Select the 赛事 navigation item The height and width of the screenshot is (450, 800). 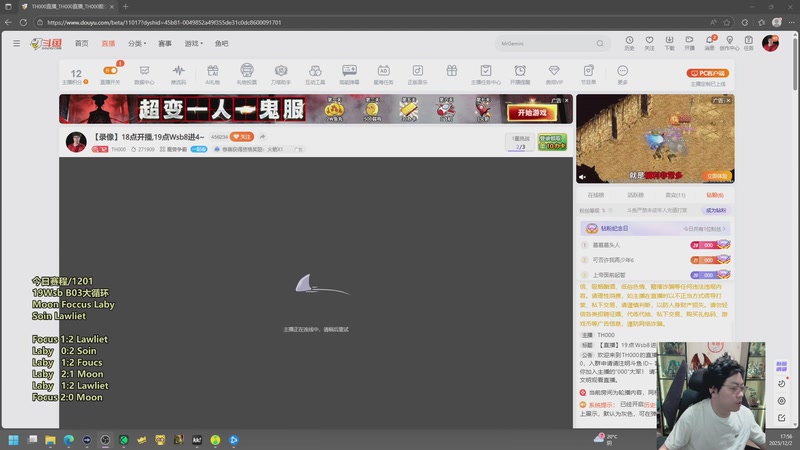click(x=165, y=44)
